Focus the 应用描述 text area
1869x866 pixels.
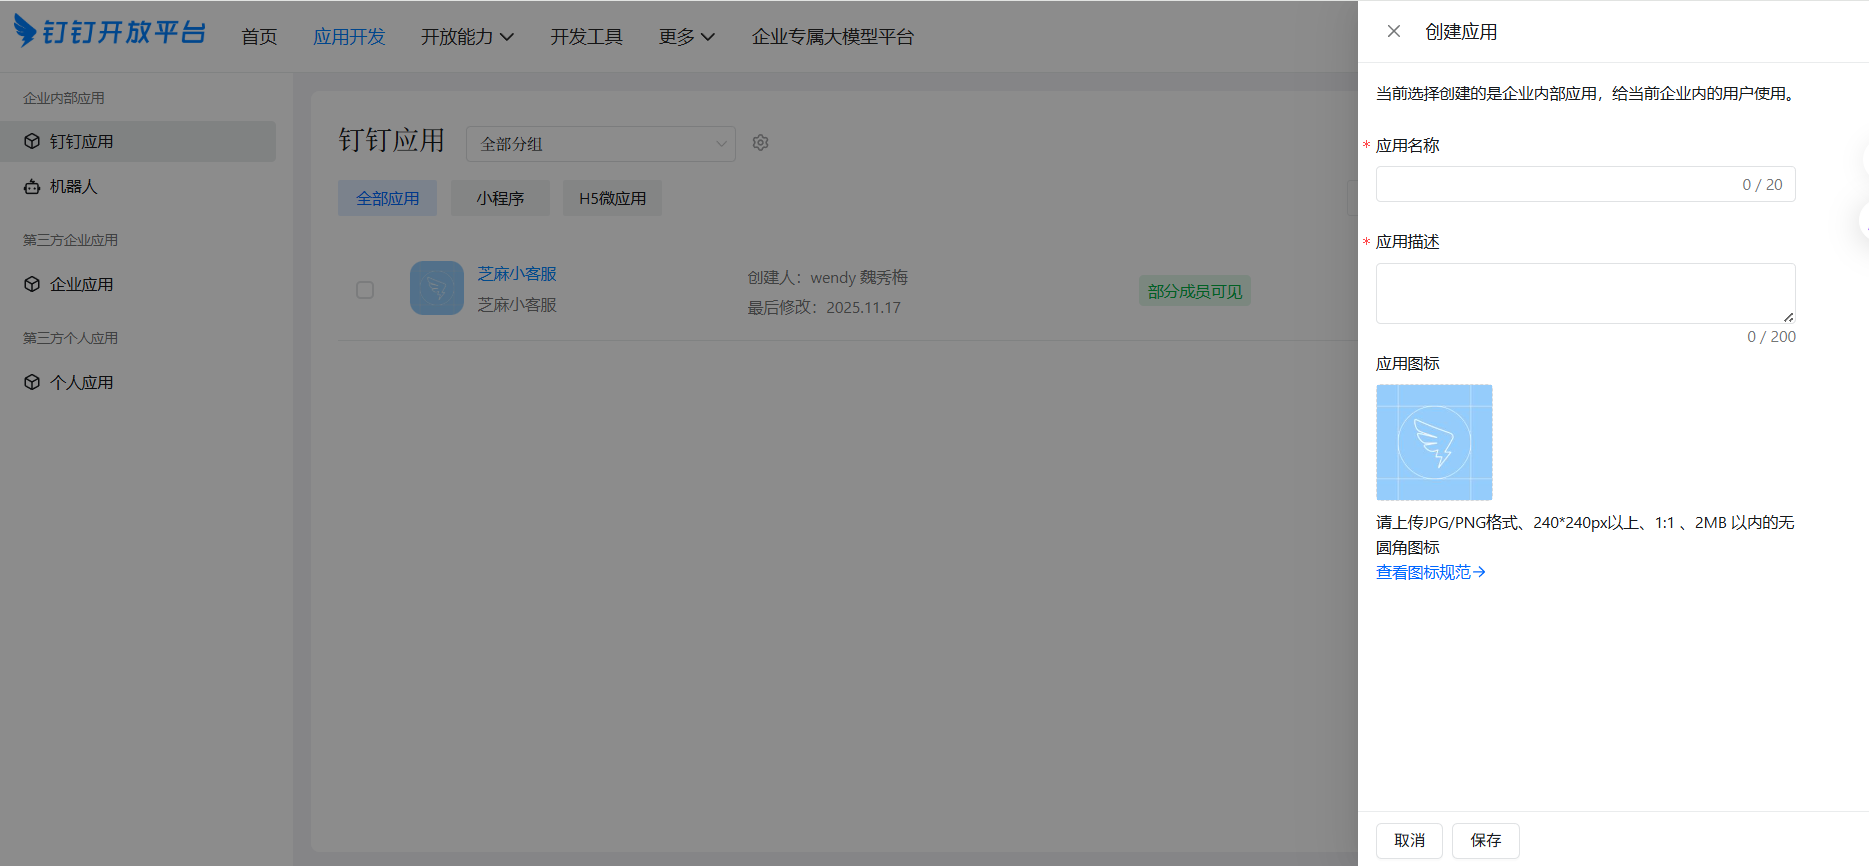[x=1586, y=293]
